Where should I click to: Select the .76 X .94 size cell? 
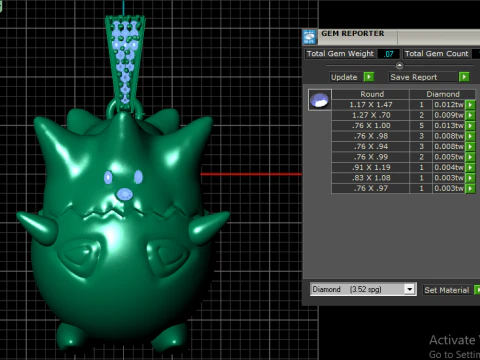pos(371,147)
